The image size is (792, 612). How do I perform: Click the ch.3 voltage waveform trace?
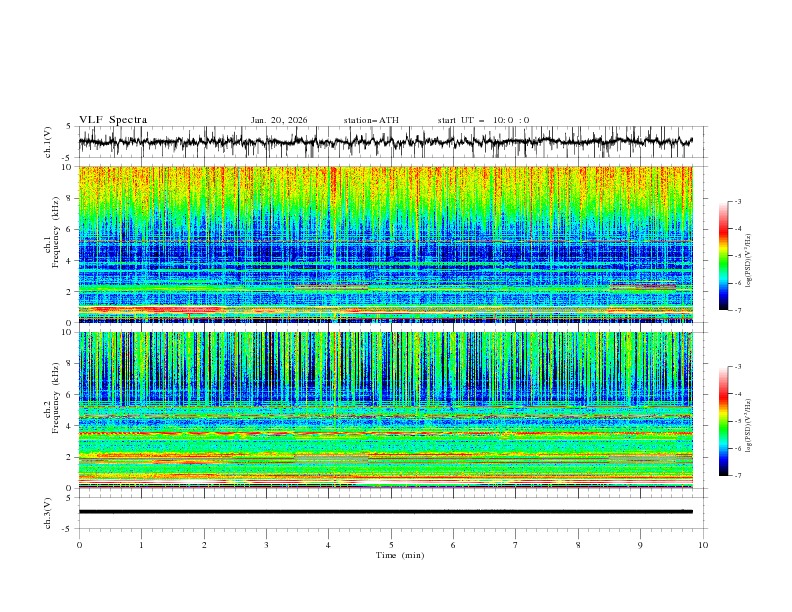pos(385,512)
